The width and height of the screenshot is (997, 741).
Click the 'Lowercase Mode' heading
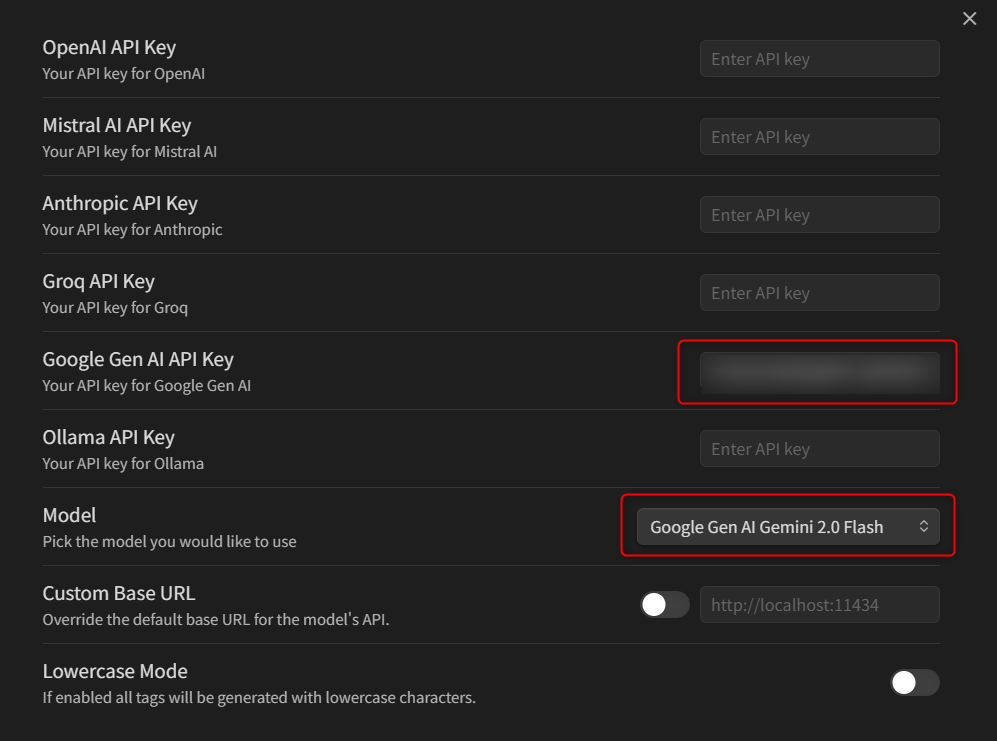click(115, 671)
